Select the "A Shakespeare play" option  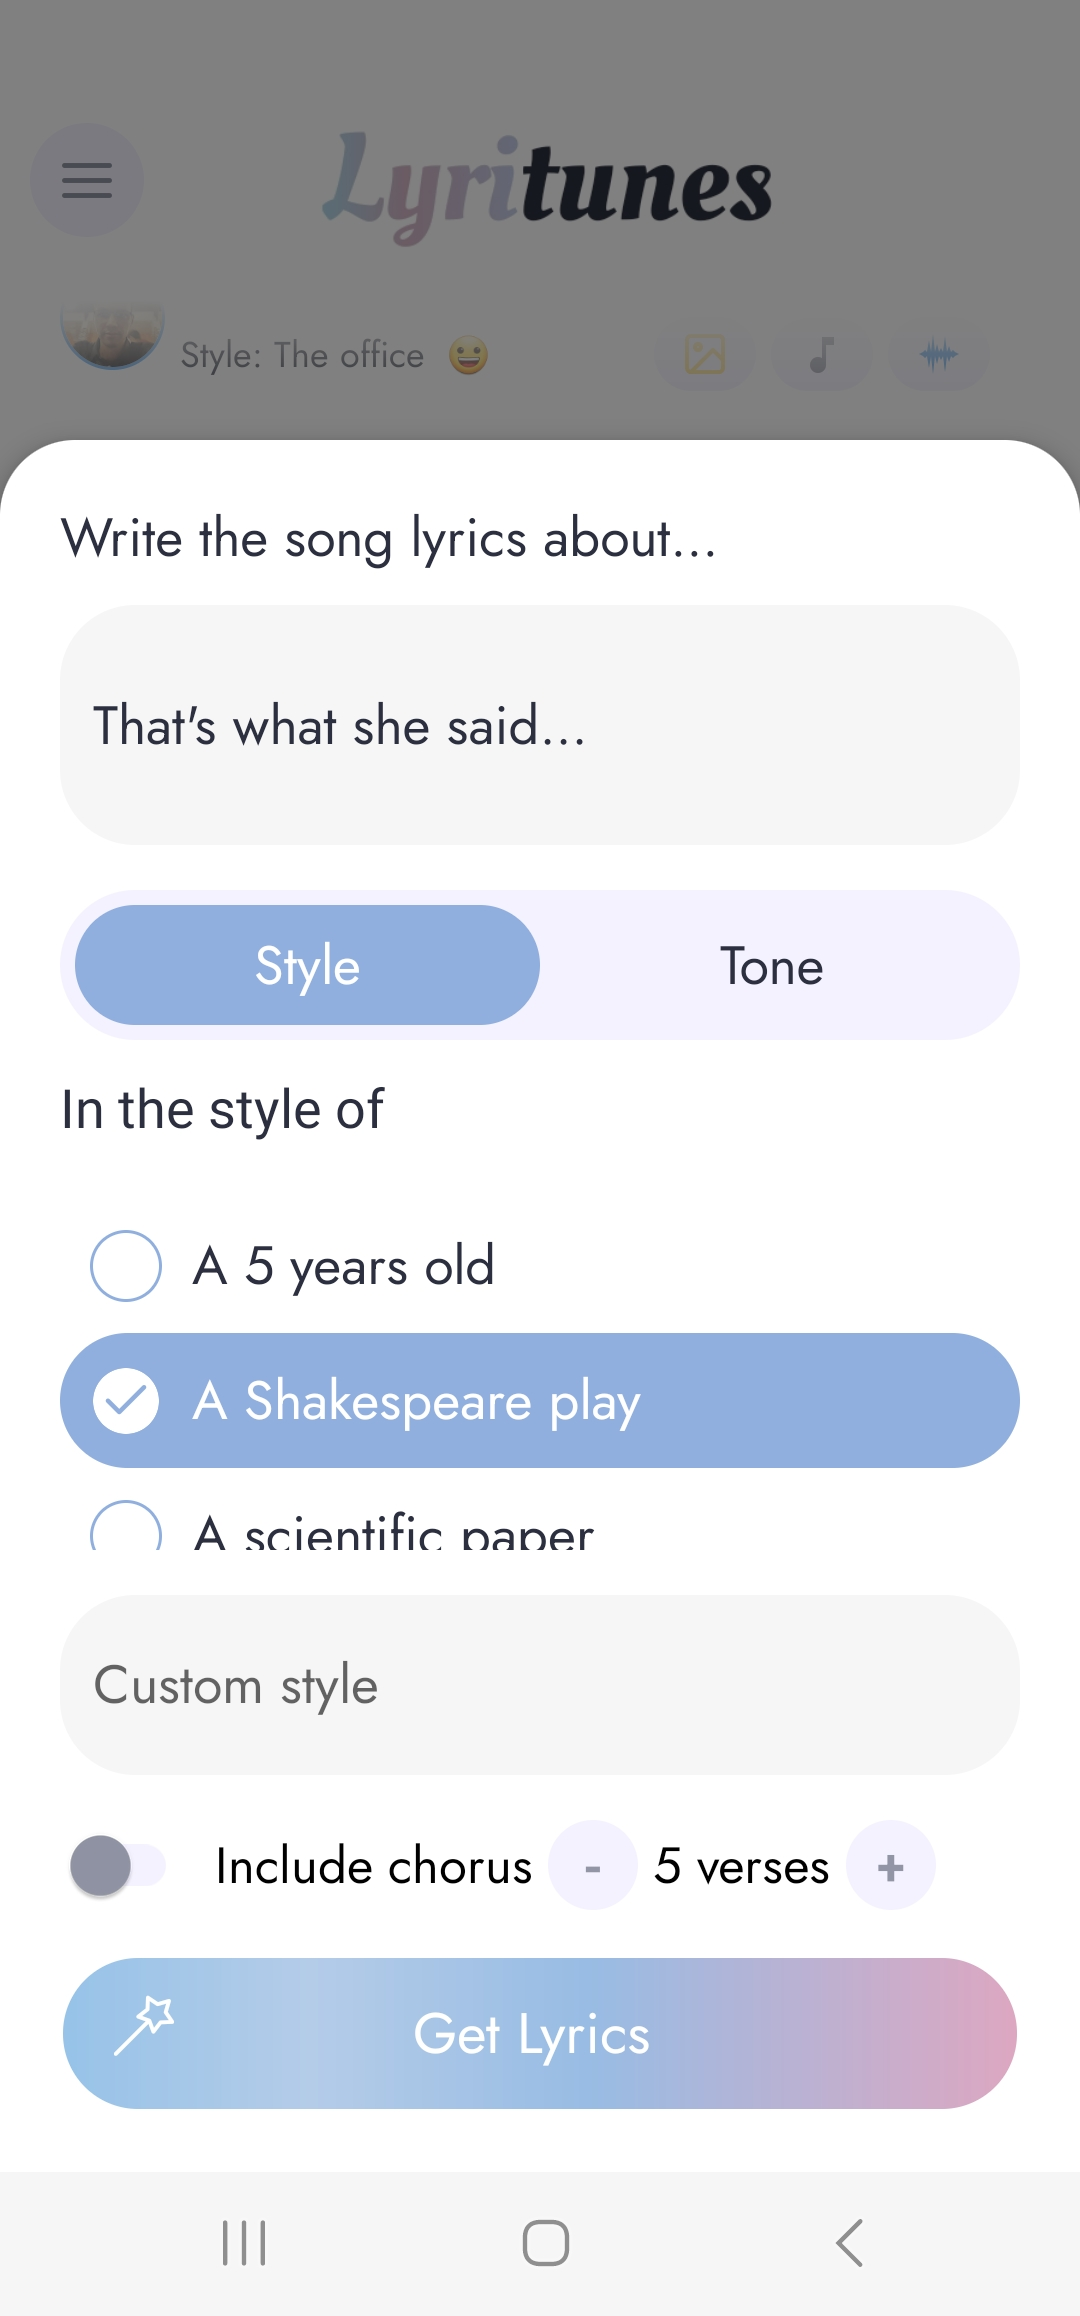tap(540, 1400)
